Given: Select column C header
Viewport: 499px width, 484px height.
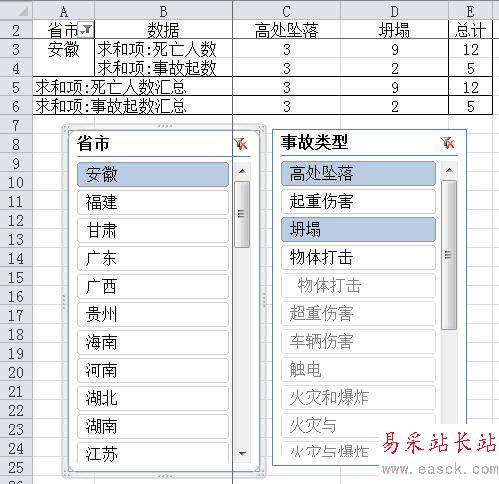Looking at the screenshot, I should tap(287, 11).
